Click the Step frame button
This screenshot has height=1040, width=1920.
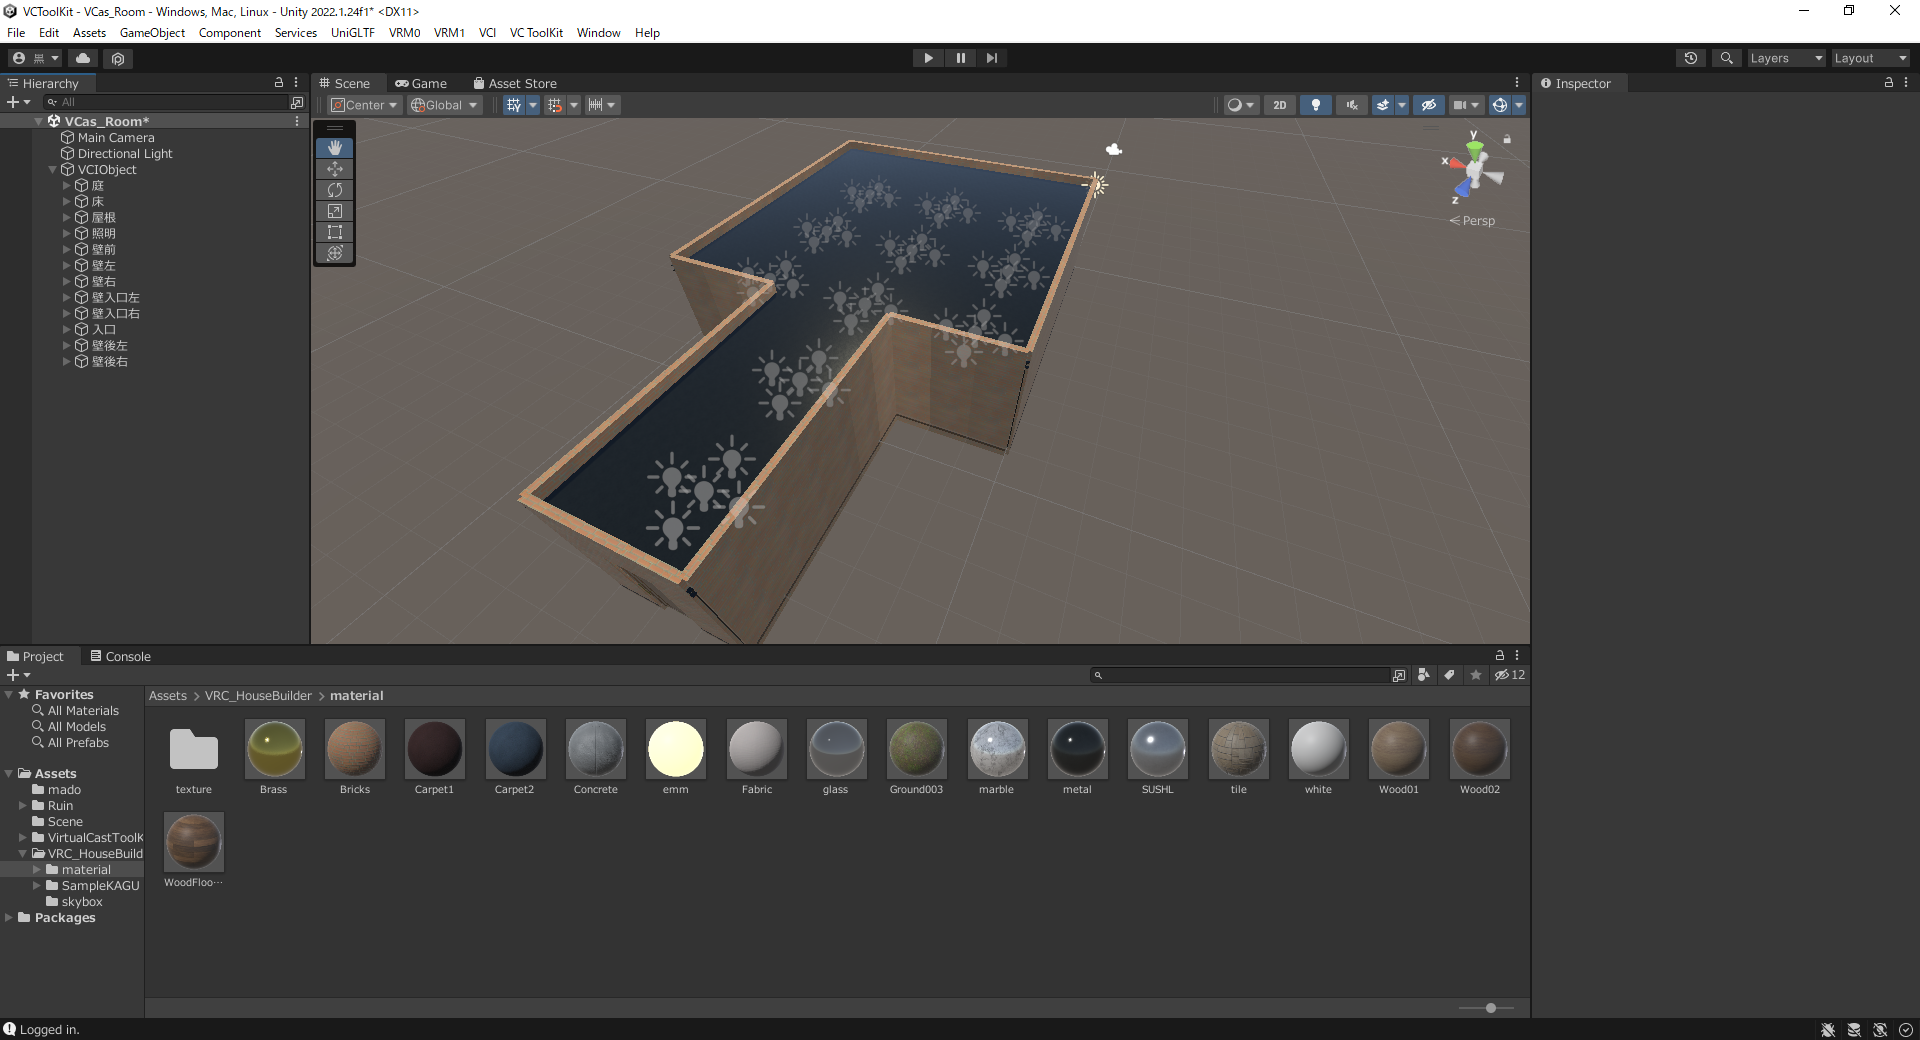click(x=991, y=58)
